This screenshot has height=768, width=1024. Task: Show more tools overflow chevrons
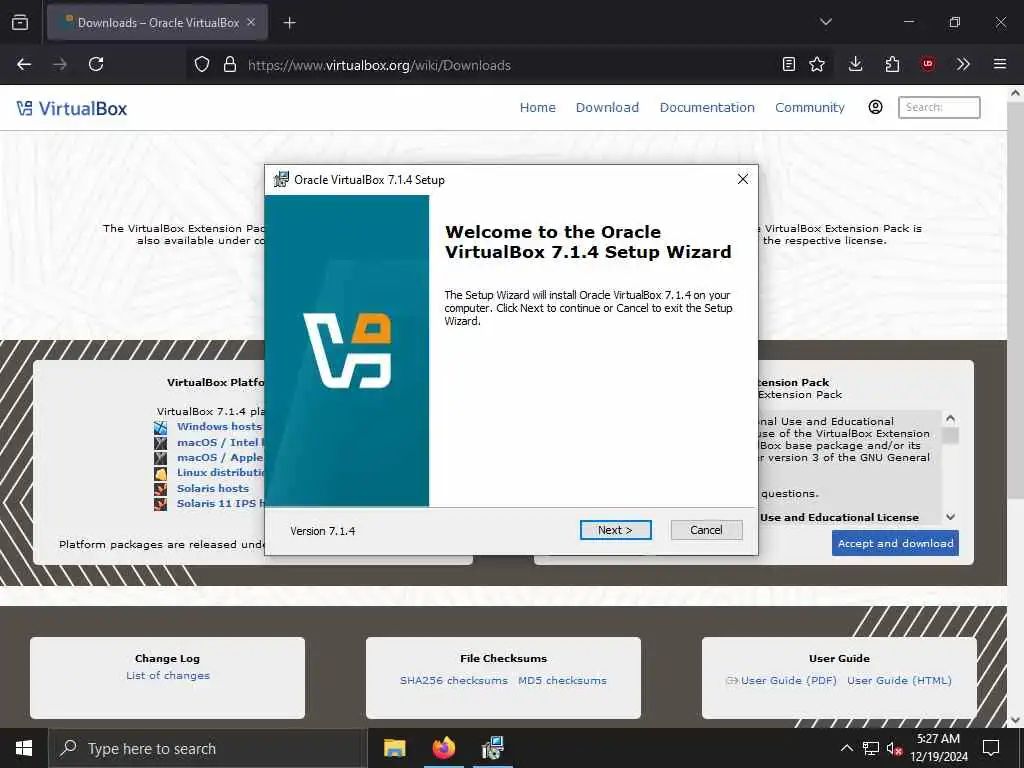(x=963, y=65)
